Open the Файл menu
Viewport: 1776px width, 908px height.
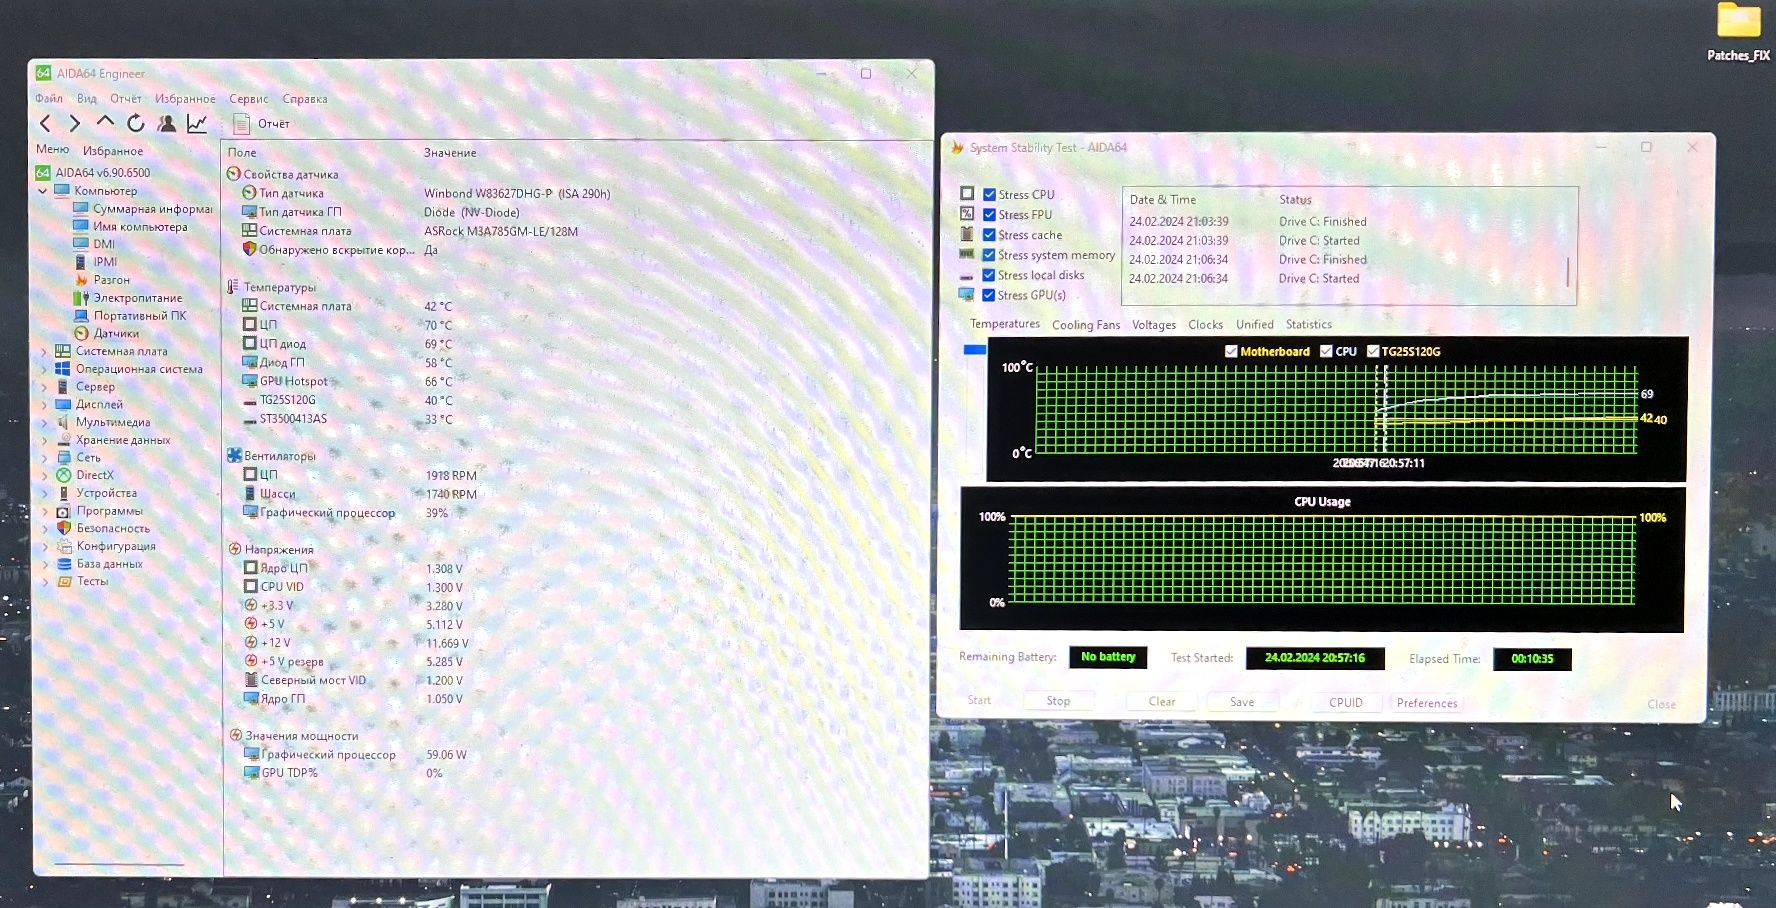[49, 98]
